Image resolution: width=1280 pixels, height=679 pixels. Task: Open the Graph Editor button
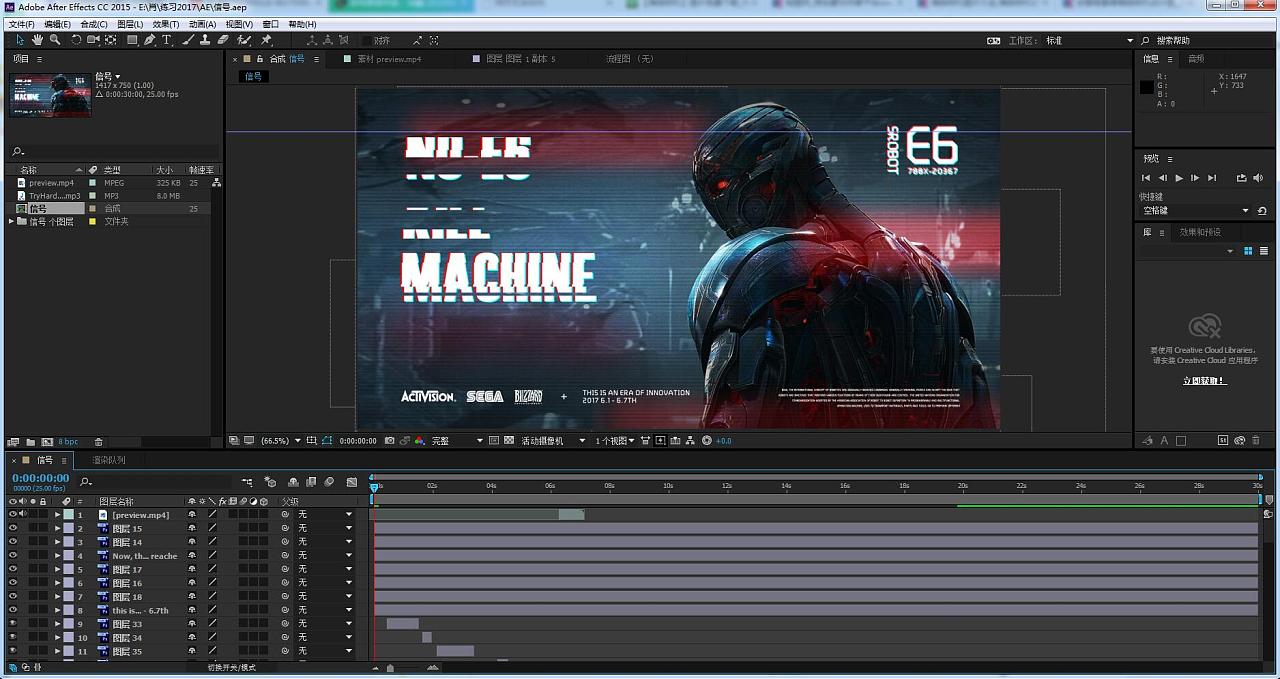[x=352, y=482]
